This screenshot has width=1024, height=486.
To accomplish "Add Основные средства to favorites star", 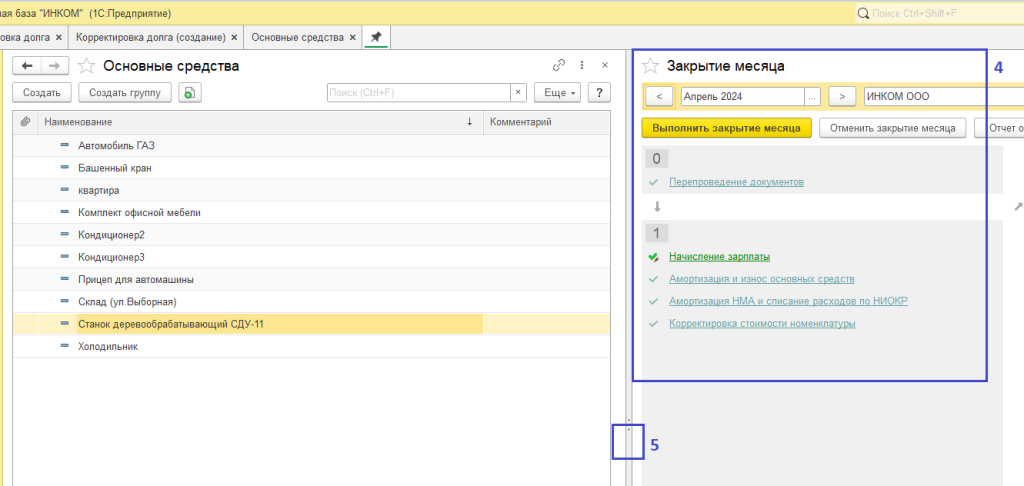I will (x=87, y=66).
